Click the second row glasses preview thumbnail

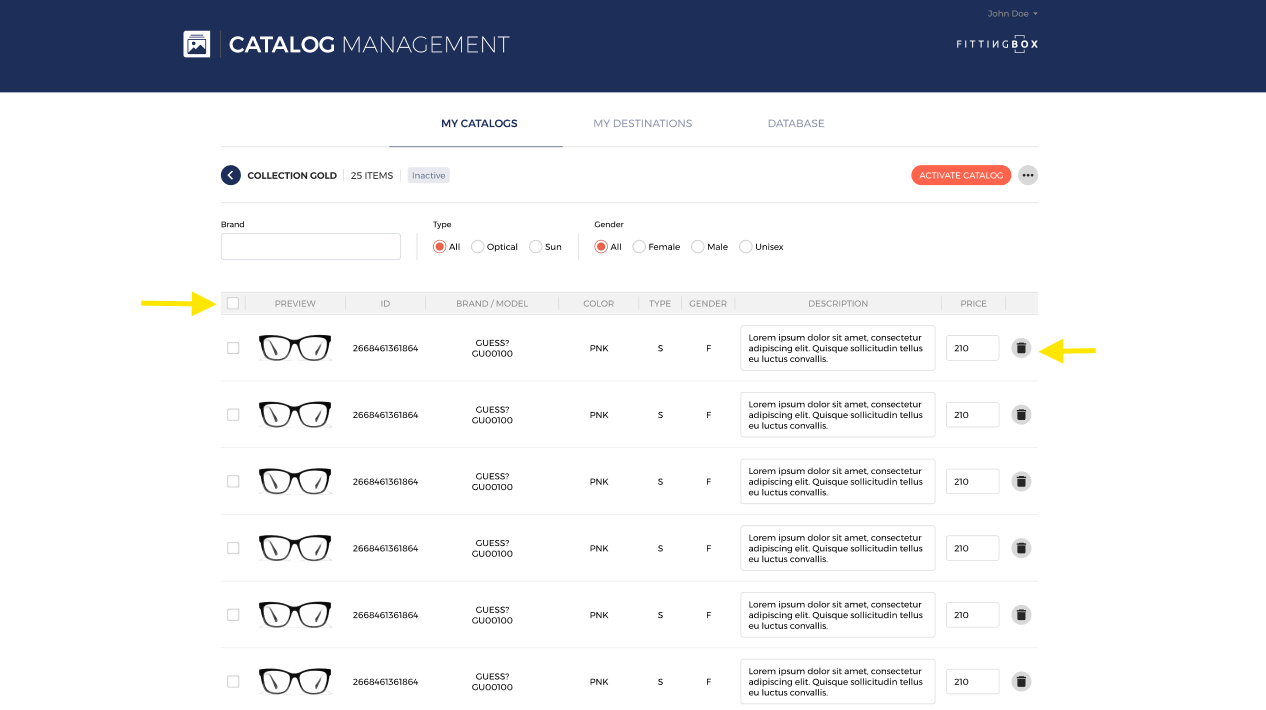(295, 414)
